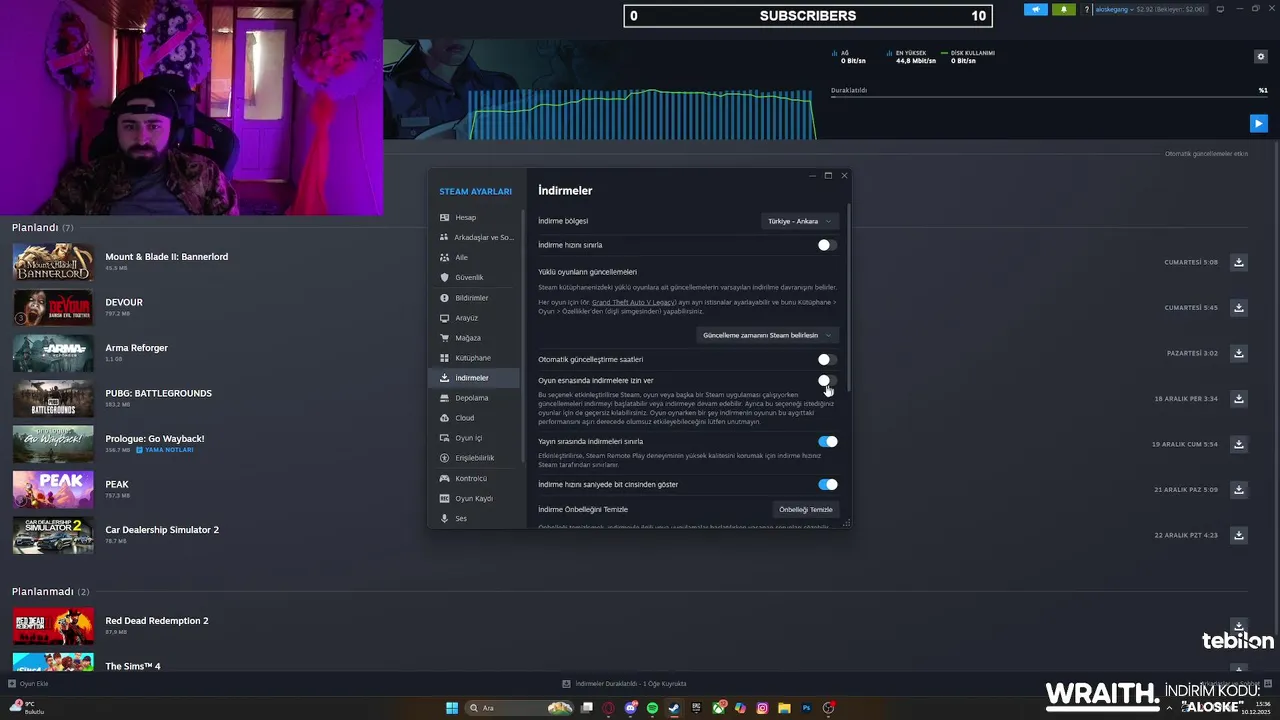Open Discord from the taskbar

click(631, 708)
